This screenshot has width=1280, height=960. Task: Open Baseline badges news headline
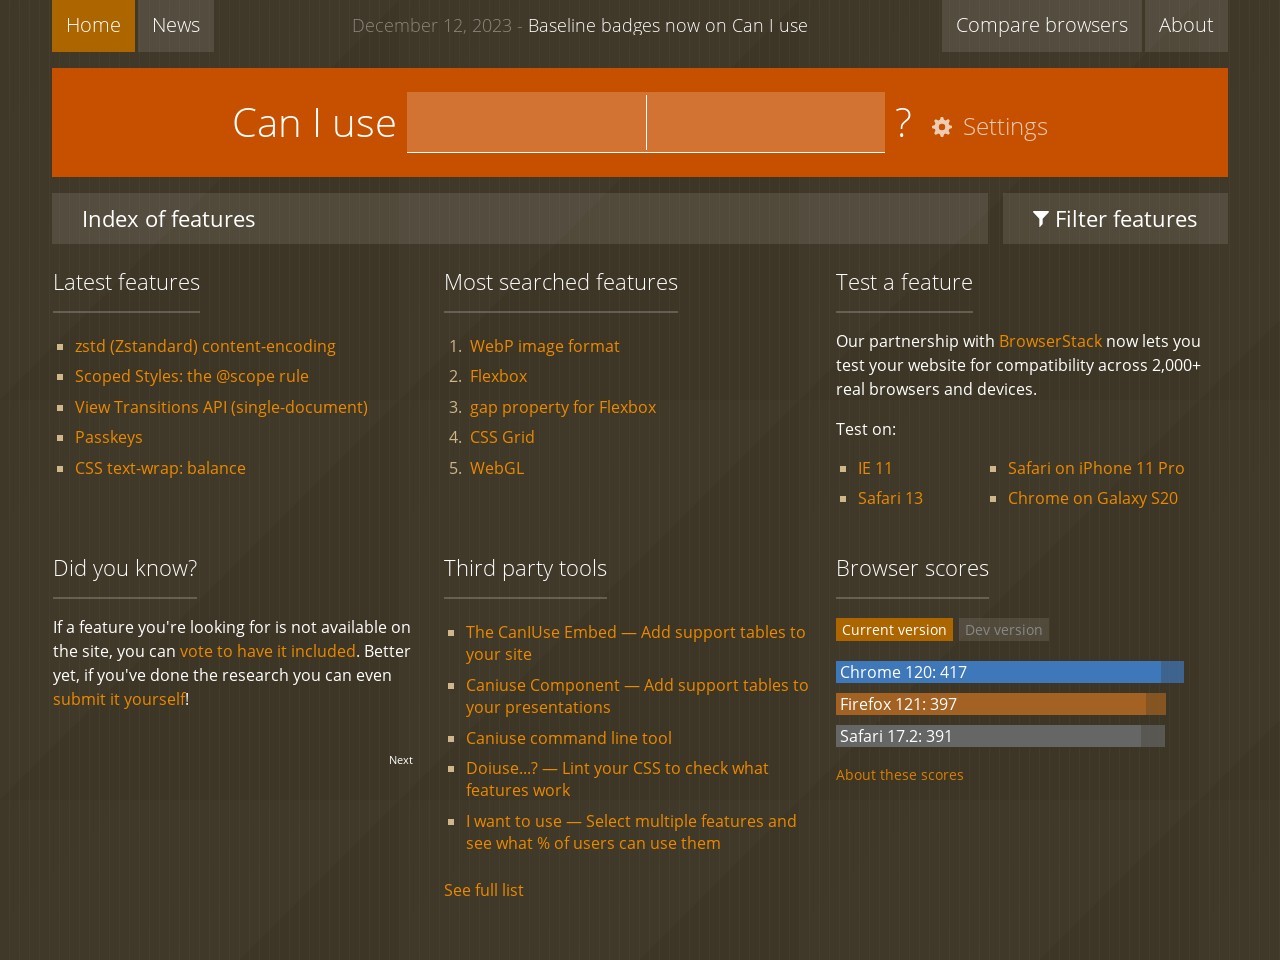(667, 26)
